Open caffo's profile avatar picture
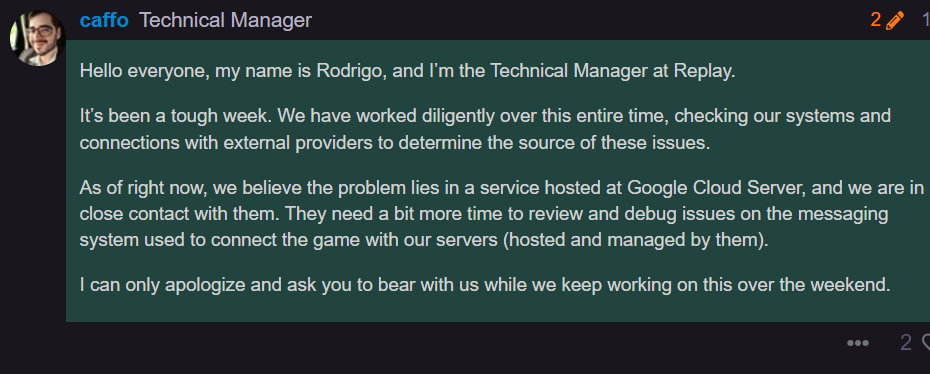The width and height of the screenshot is (930, 374). (x=37, y=38)
